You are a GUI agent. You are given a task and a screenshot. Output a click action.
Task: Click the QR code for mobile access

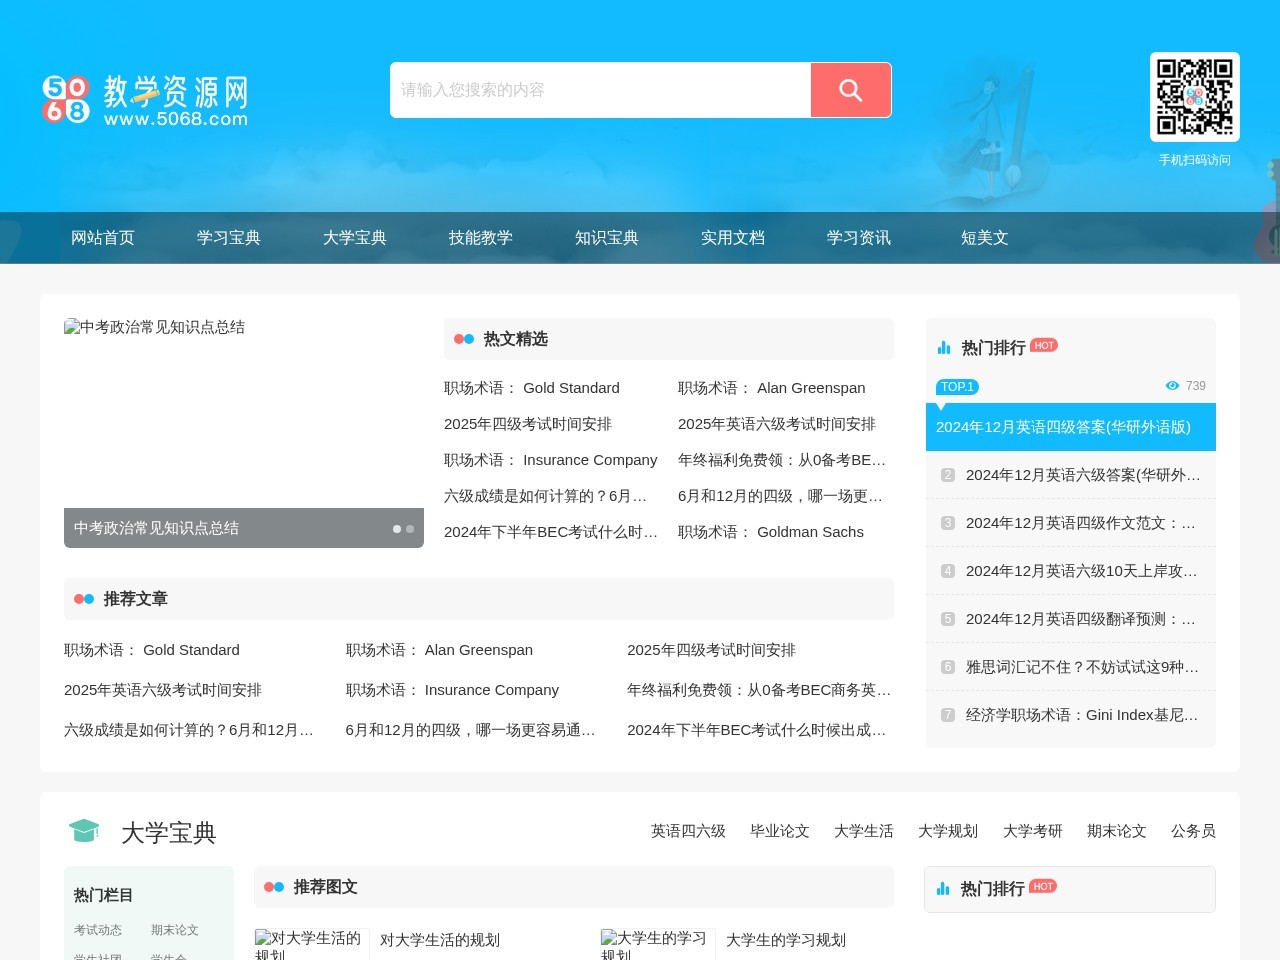pyautogui.click(x=1194, y=97)
